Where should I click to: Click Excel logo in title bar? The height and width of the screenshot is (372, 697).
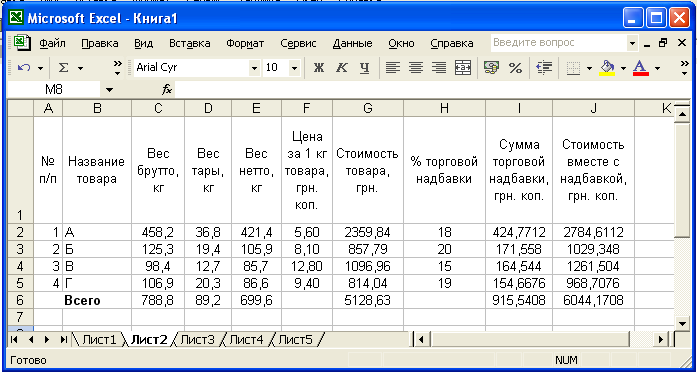16,18
